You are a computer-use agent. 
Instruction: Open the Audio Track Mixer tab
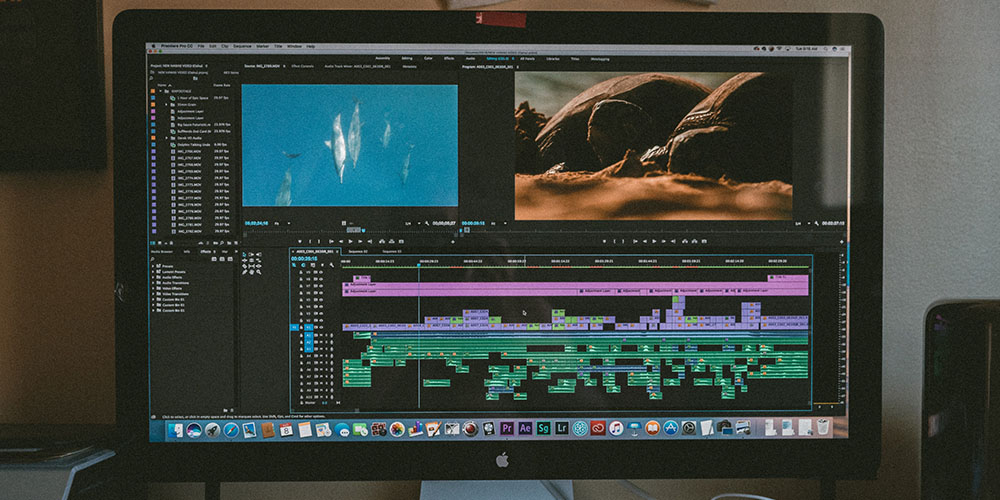click(x=357, y=66)
